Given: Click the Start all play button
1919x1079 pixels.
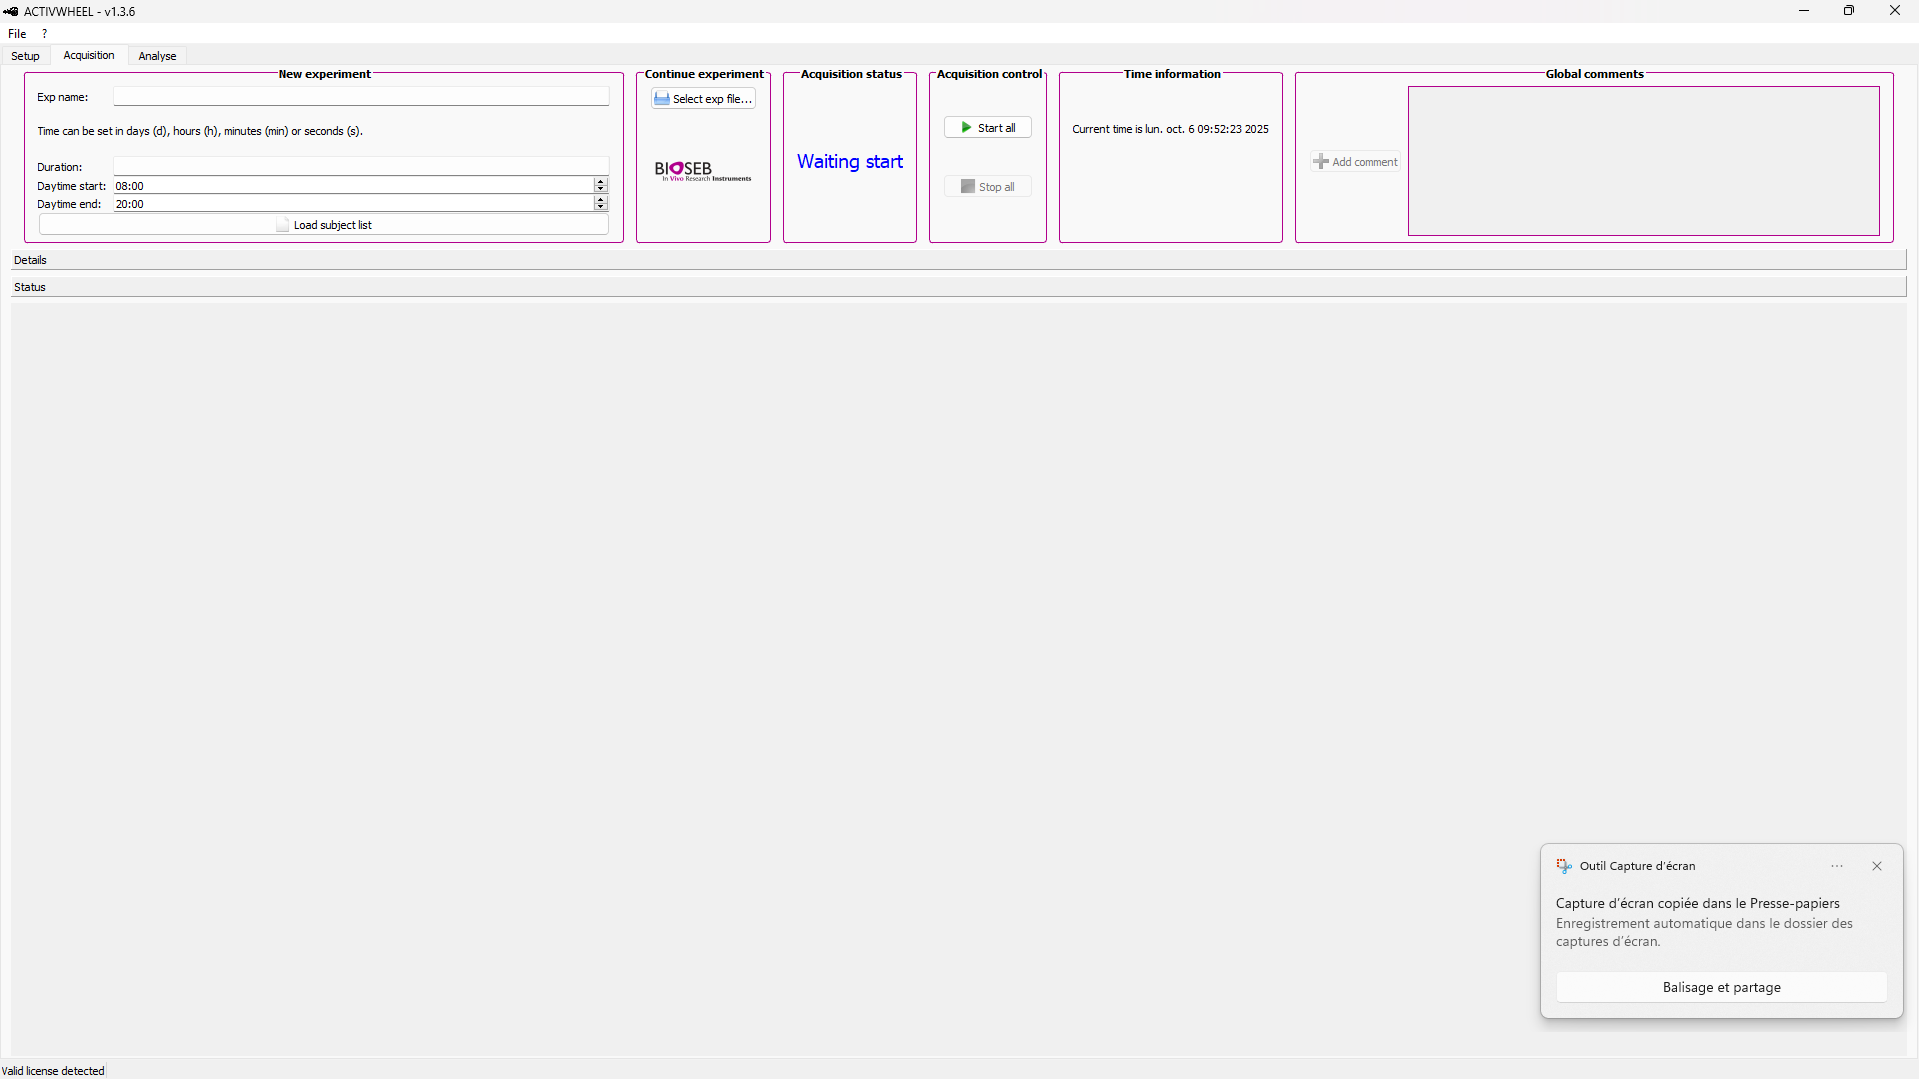Looking at the screenshot, I should pyautogui.click(x=987, y=128).
